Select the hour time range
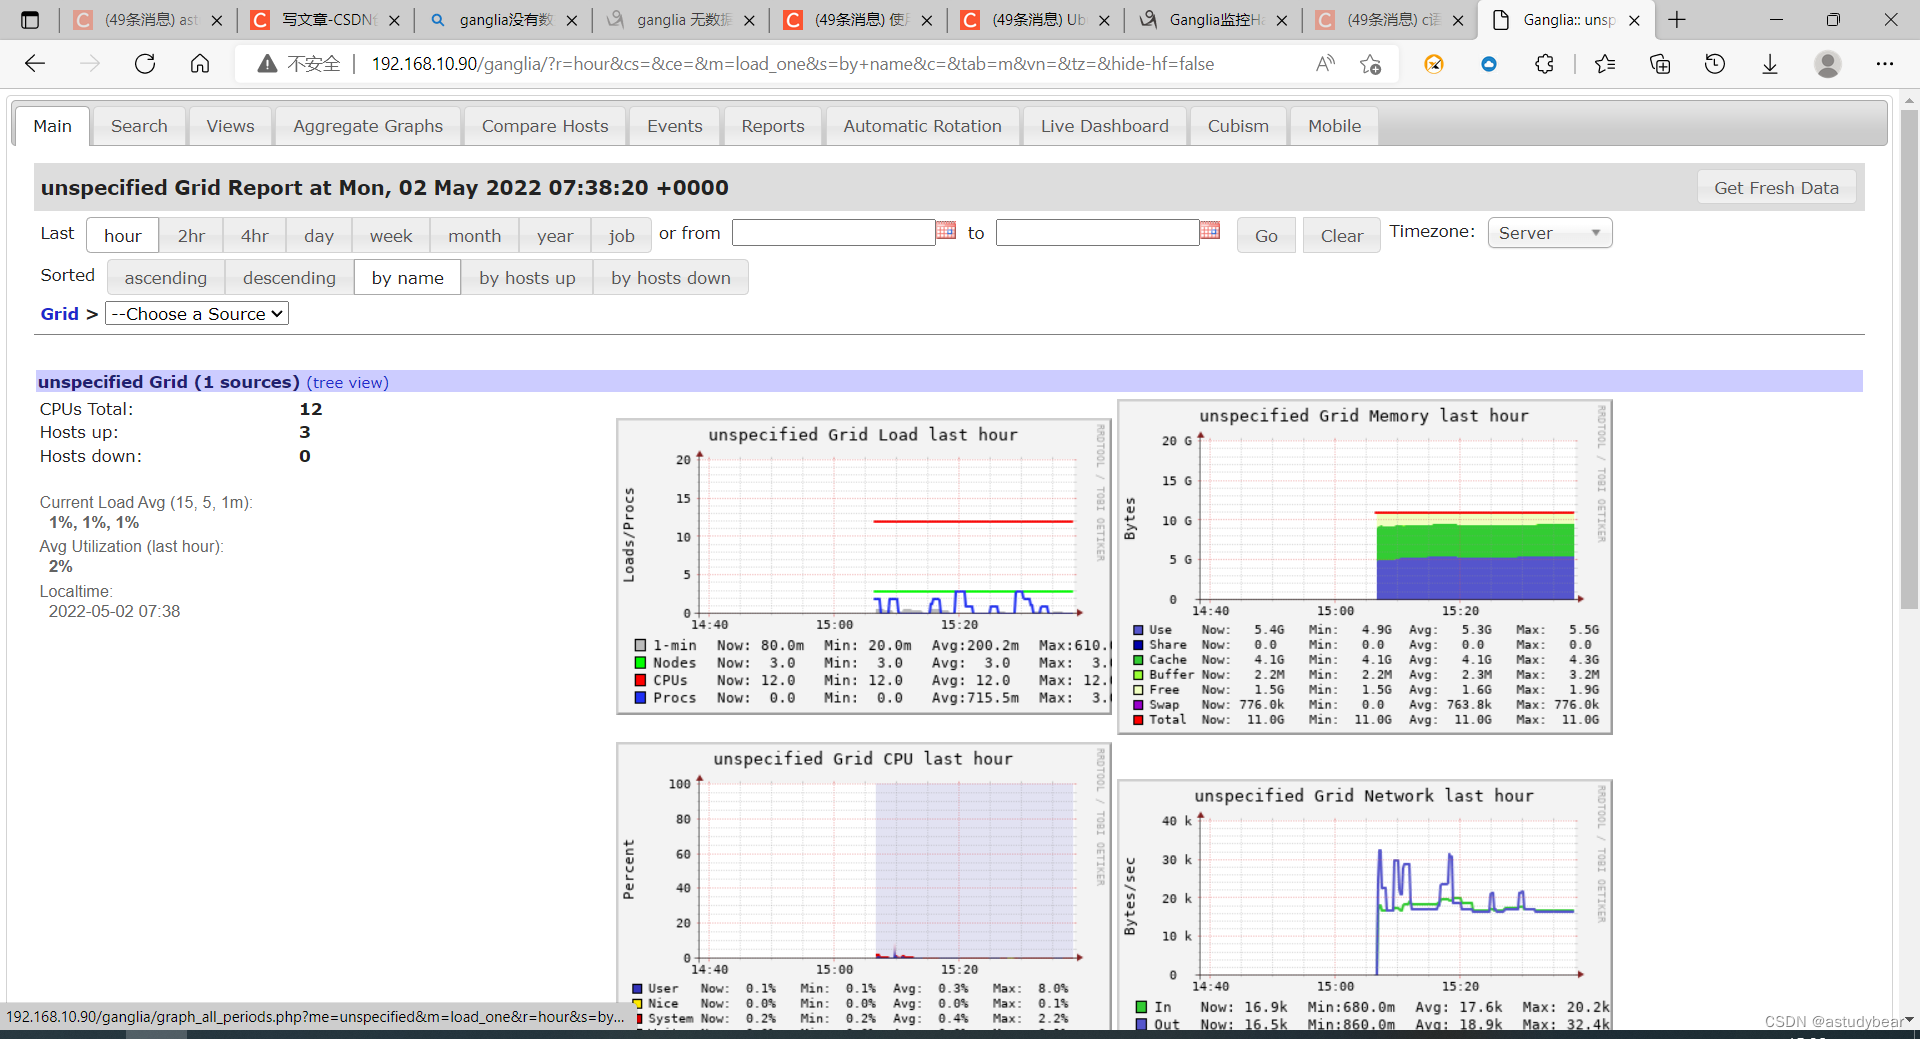The height and width of the screenshot is (1039, 1920). coord(123,236)
